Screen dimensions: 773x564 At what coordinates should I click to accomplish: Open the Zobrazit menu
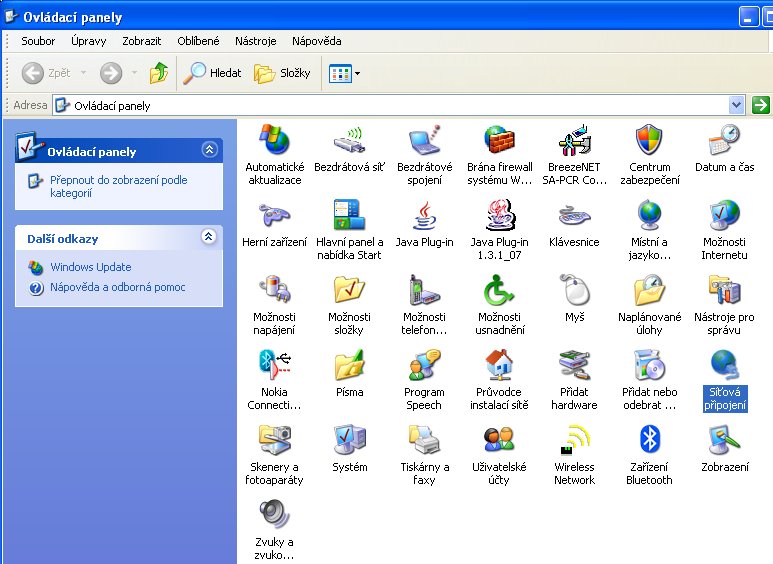coord(144,41)
